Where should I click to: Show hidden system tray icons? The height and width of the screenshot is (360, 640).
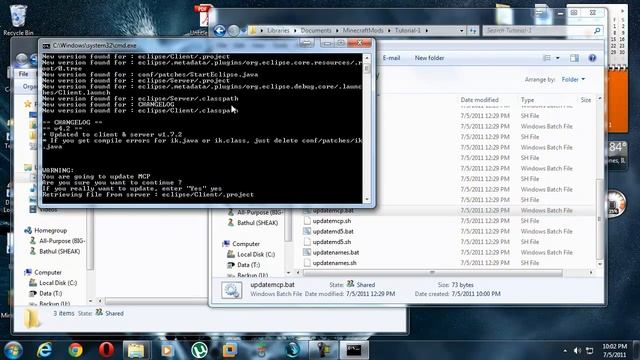[x=565, y=351]
